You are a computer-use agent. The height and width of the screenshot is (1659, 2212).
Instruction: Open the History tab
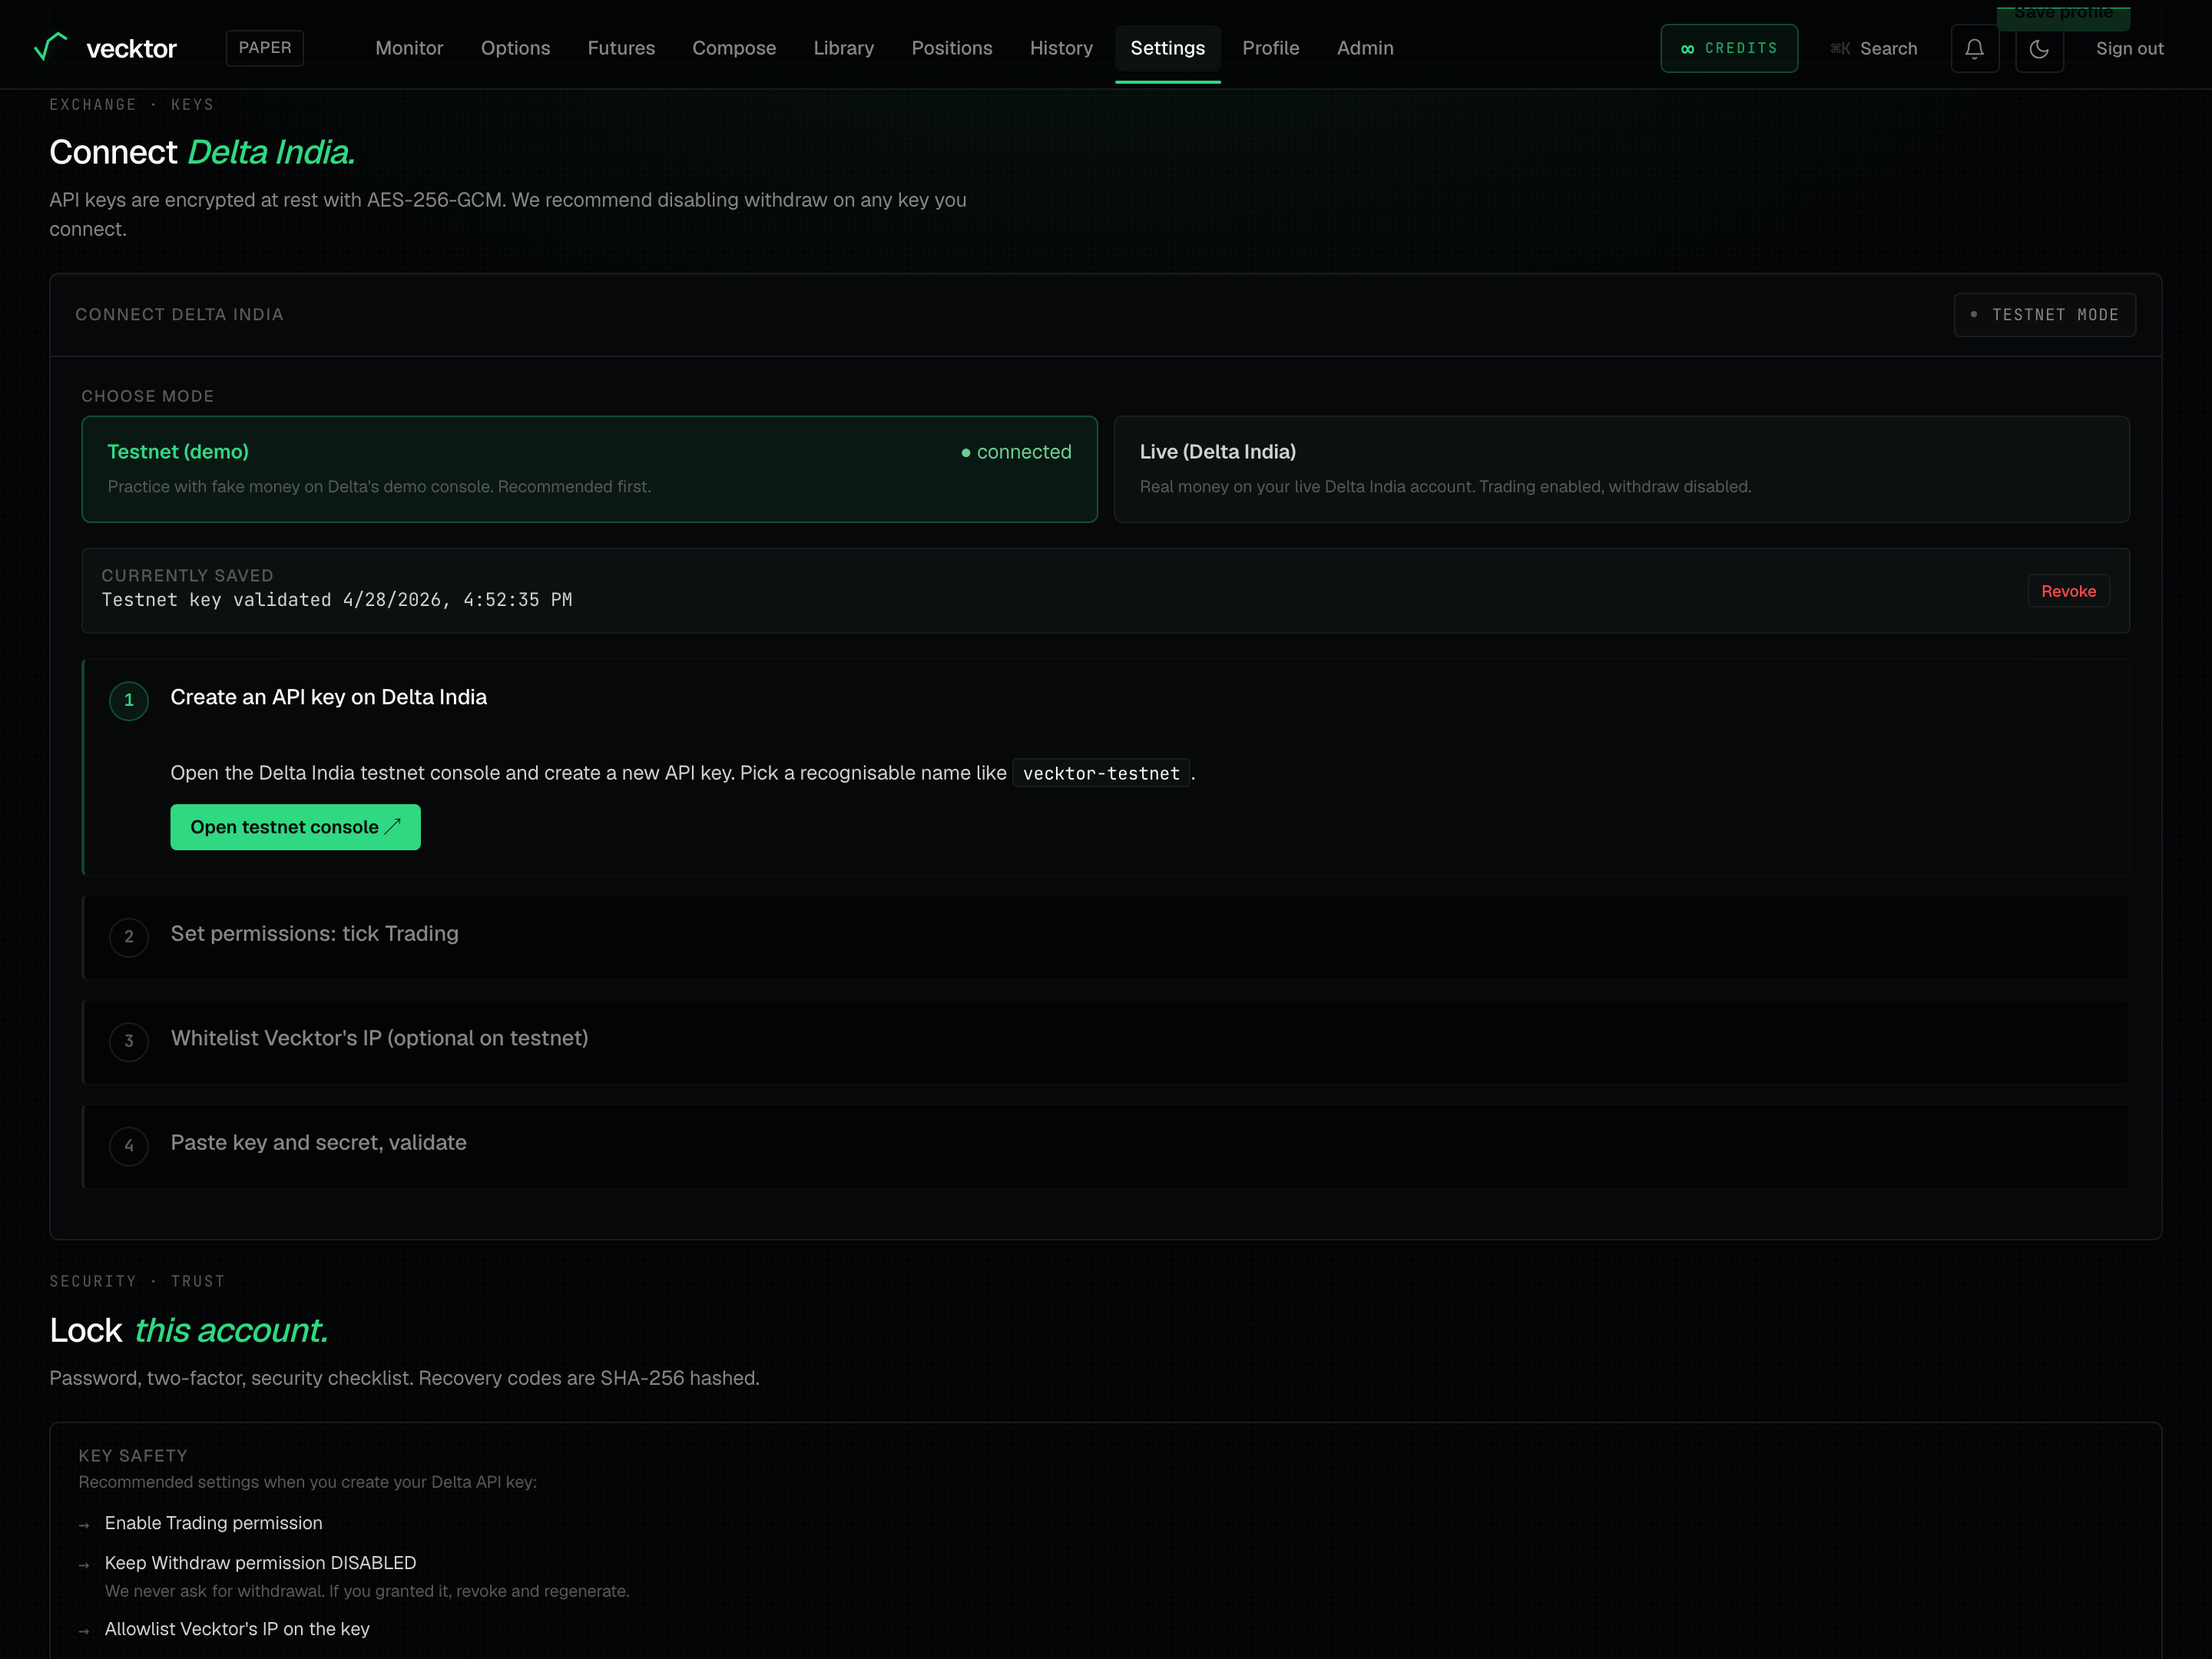(1061, 48)
